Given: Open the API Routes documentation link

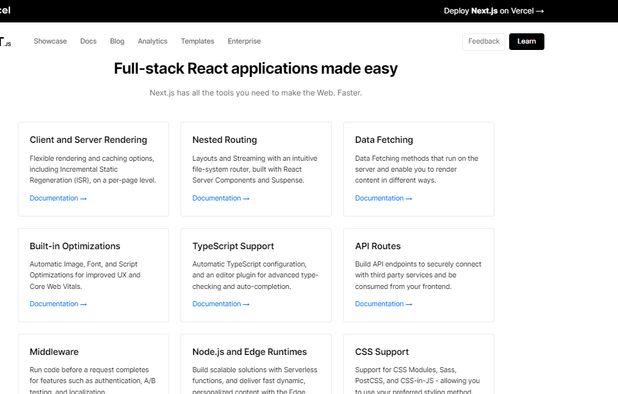Looking at the screenshot, I should pyautogui.click(x=383, y=304).
